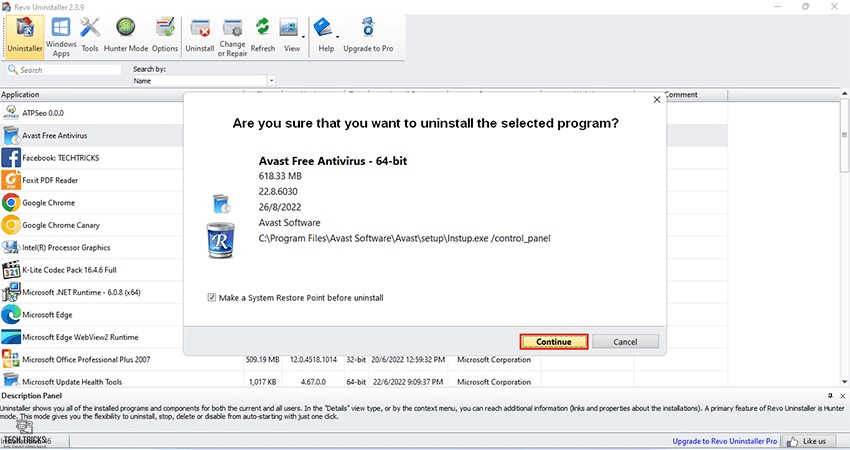Select Google Chrome Canary entry
This screenshot has width=850, height=450.
coord(92,225)
